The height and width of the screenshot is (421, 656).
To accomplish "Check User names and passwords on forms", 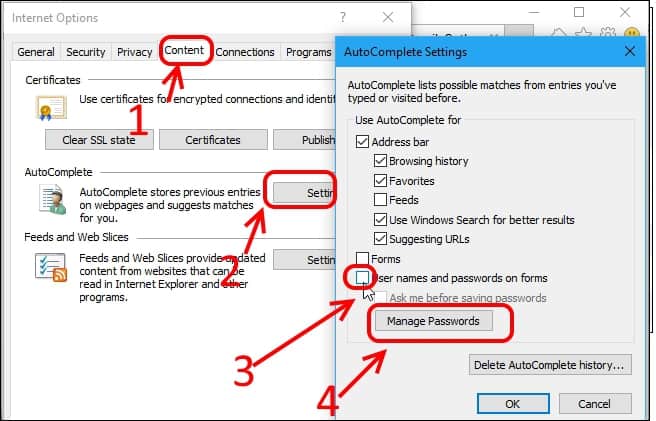I will 363,277.
